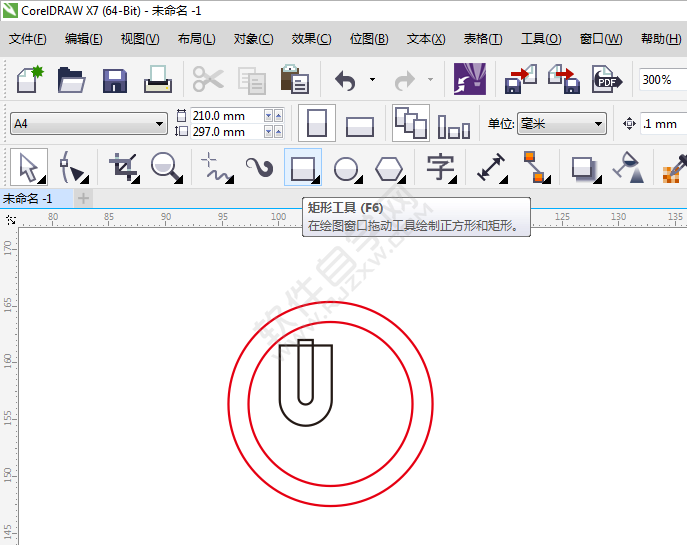The height and width of the screenshot is (545, 687).
Task: Open a file with the folder icon
Action: (x=71, y=80)
